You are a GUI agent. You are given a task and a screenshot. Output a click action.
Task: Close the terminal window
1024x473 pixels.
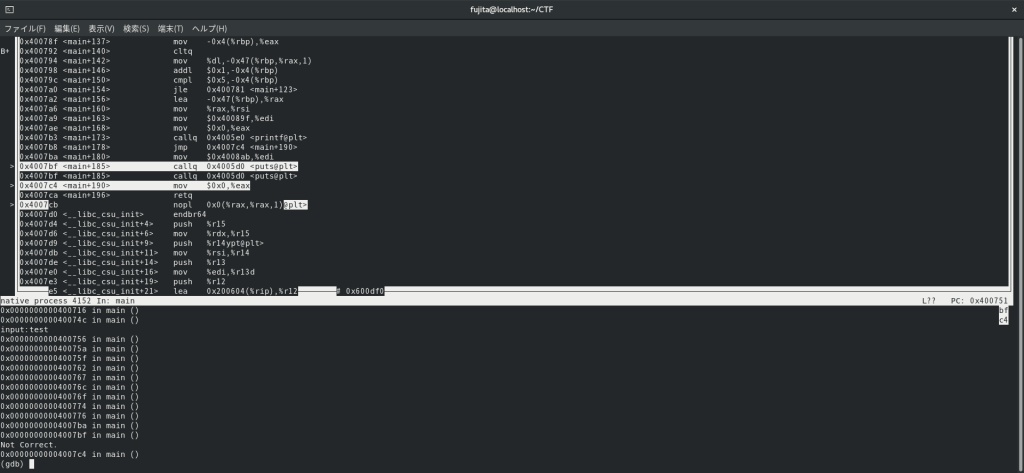tap(1011, 9)
